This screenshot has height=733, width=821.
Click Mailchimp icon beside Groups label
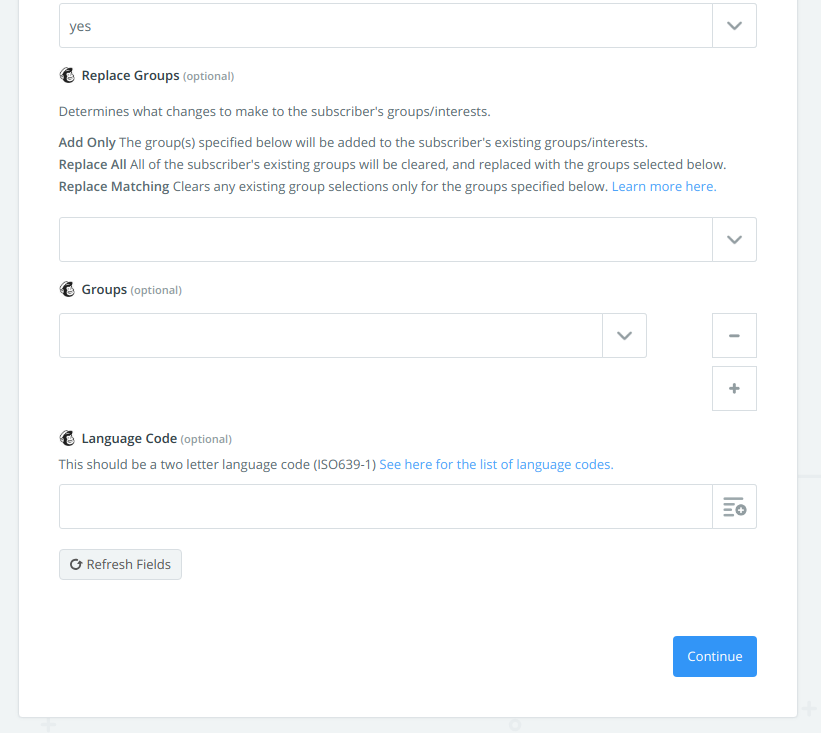[67, 289]
